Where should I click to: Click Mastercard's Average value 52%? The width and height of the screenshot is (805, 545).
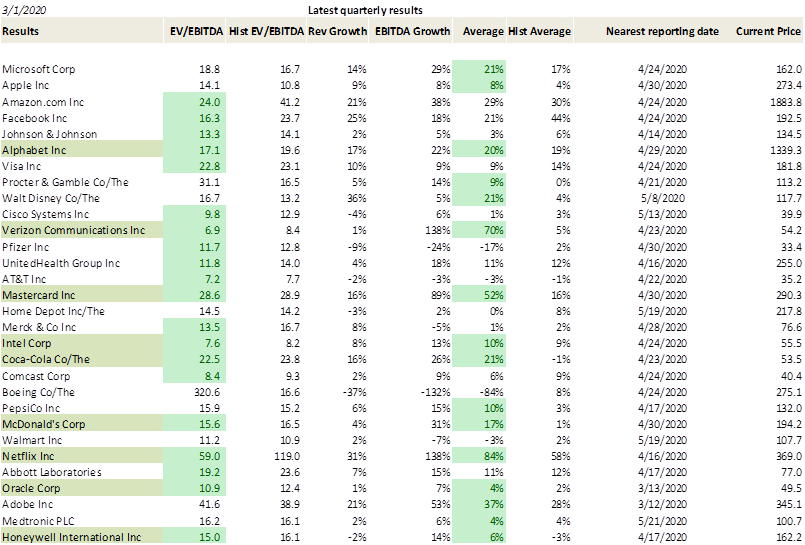480,295
